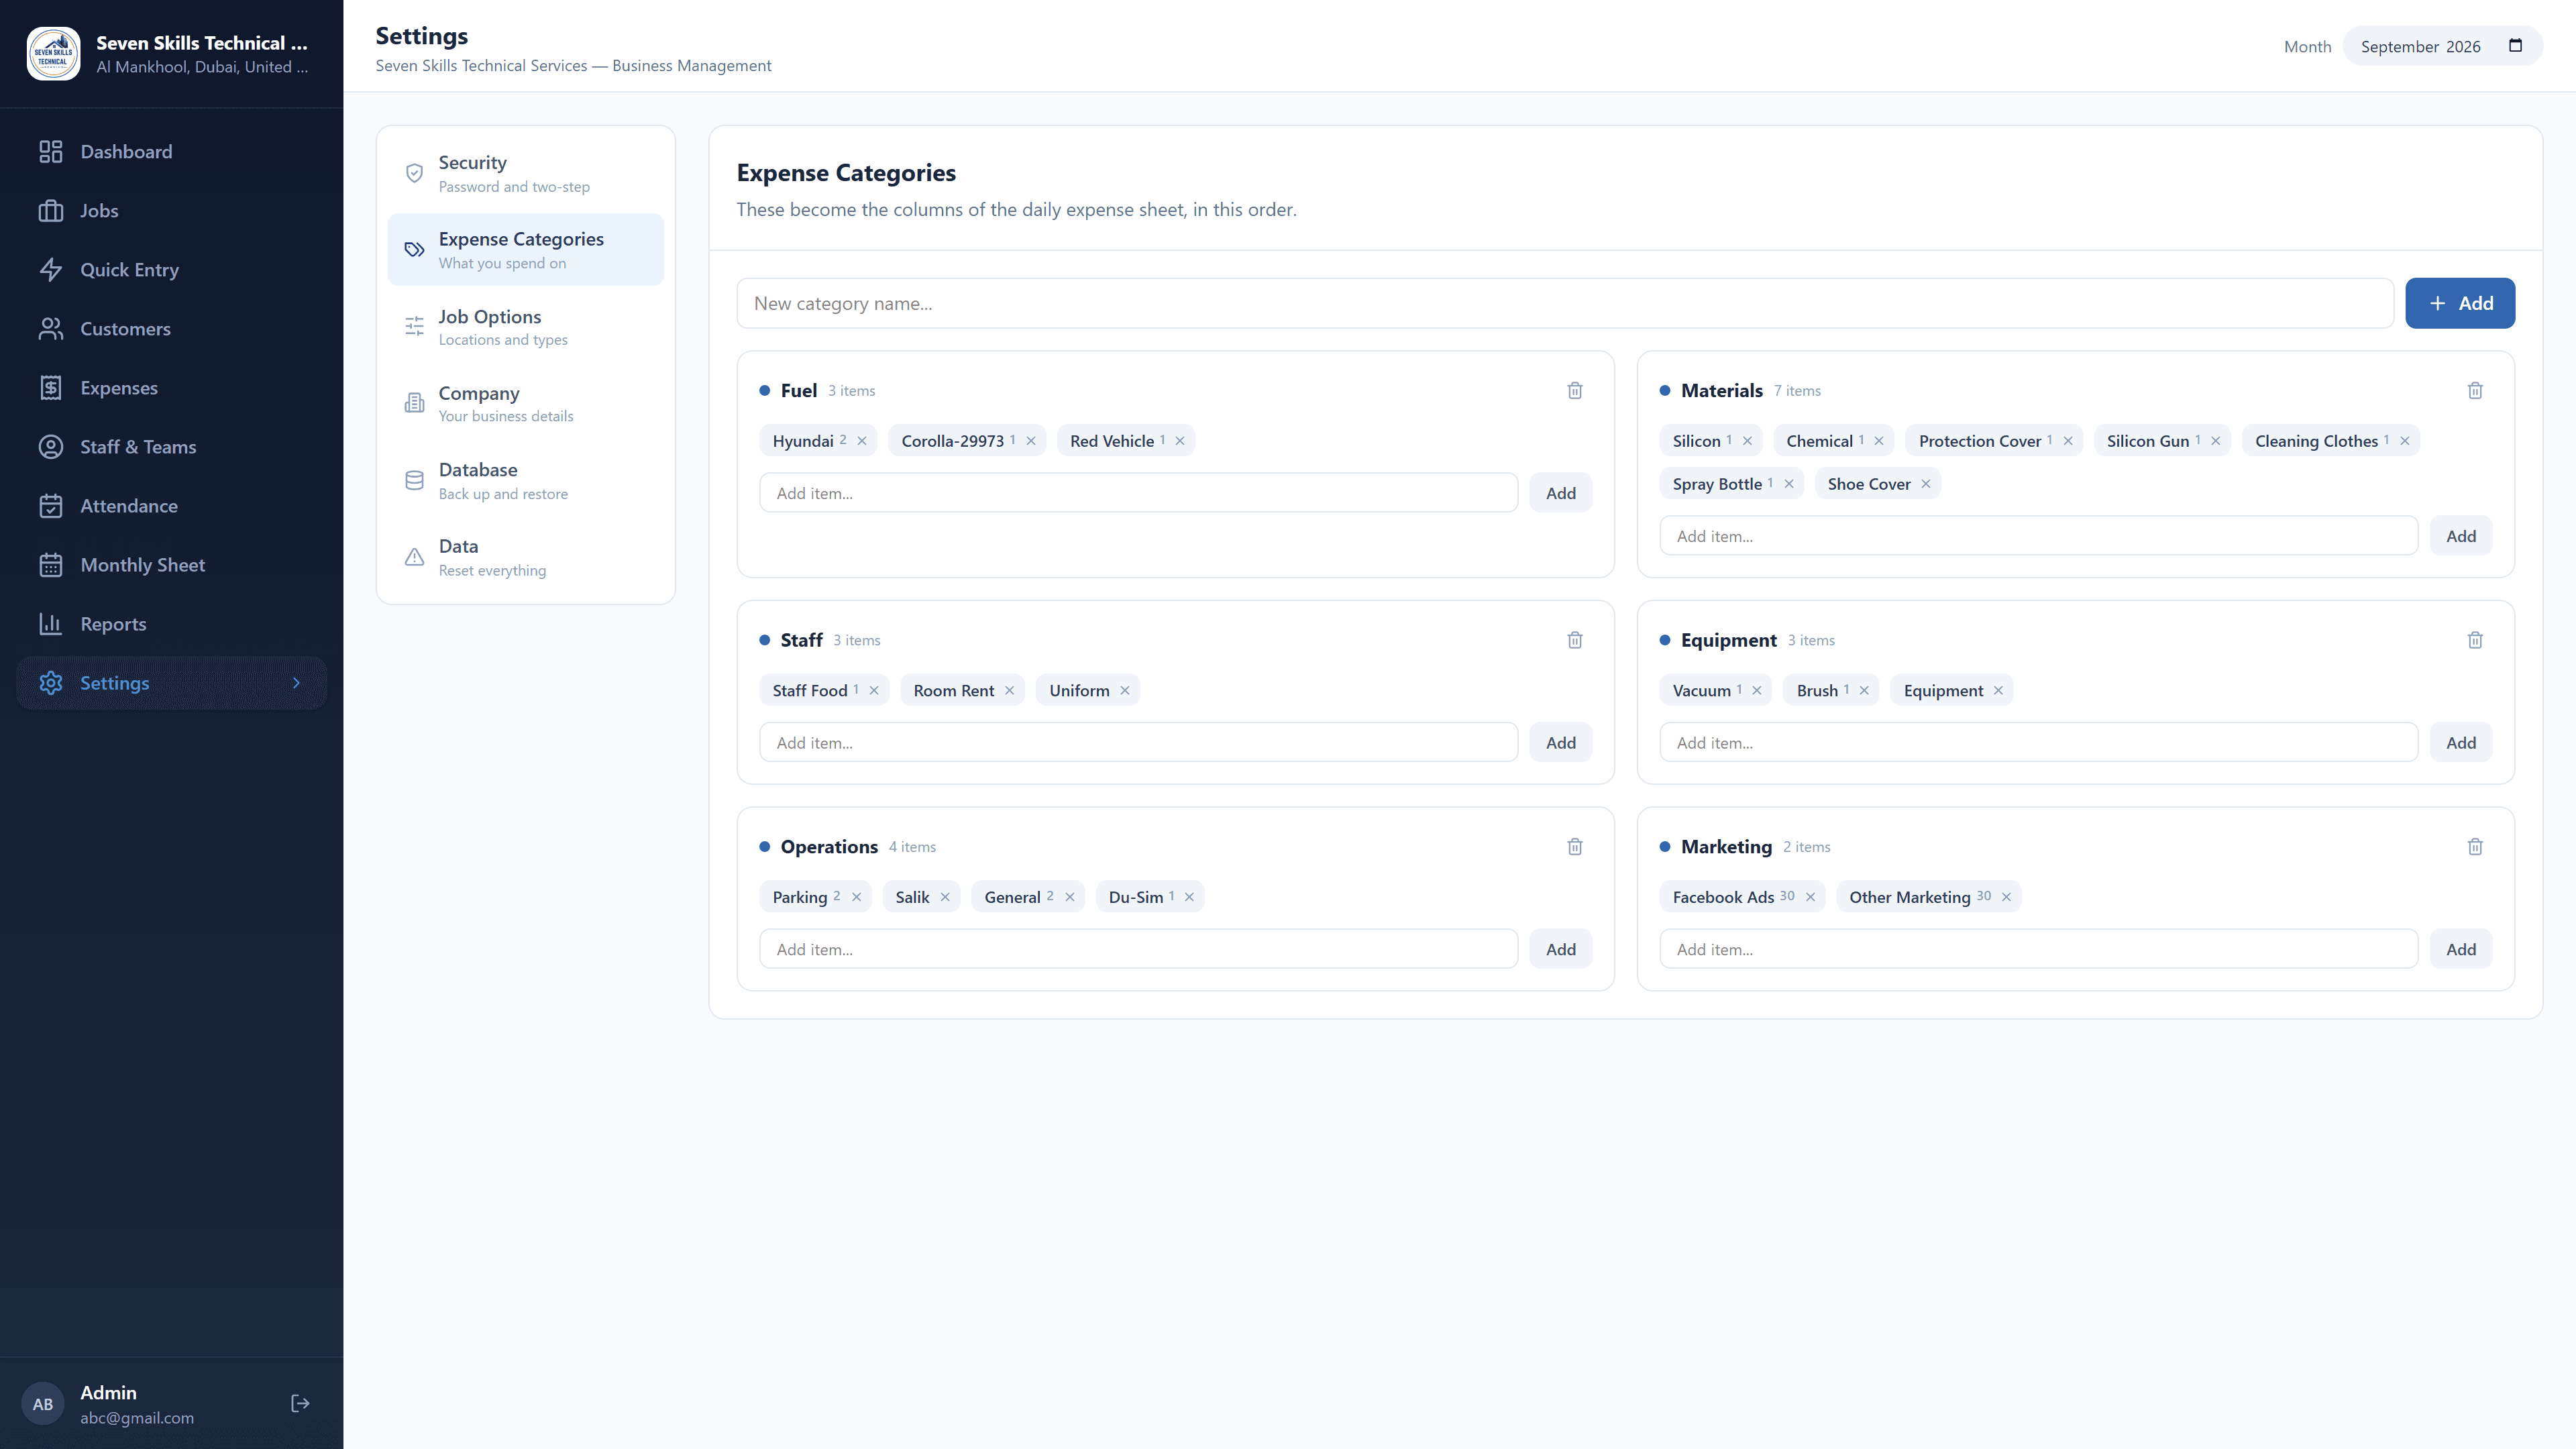Focus the Staff Add item field
Screen dimensions: 2576x1449
[1139, 743]
